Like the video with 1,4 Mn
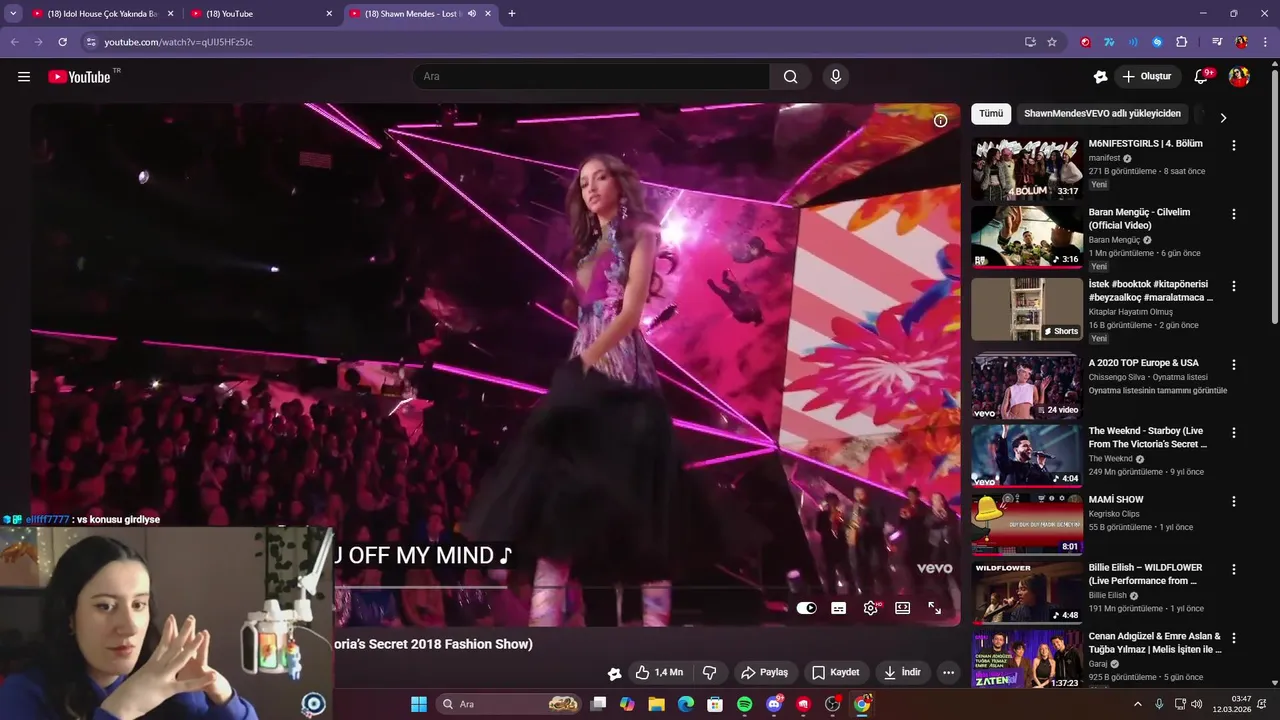The width and height of the screenshot is (1280, 720). click(659, 673)
